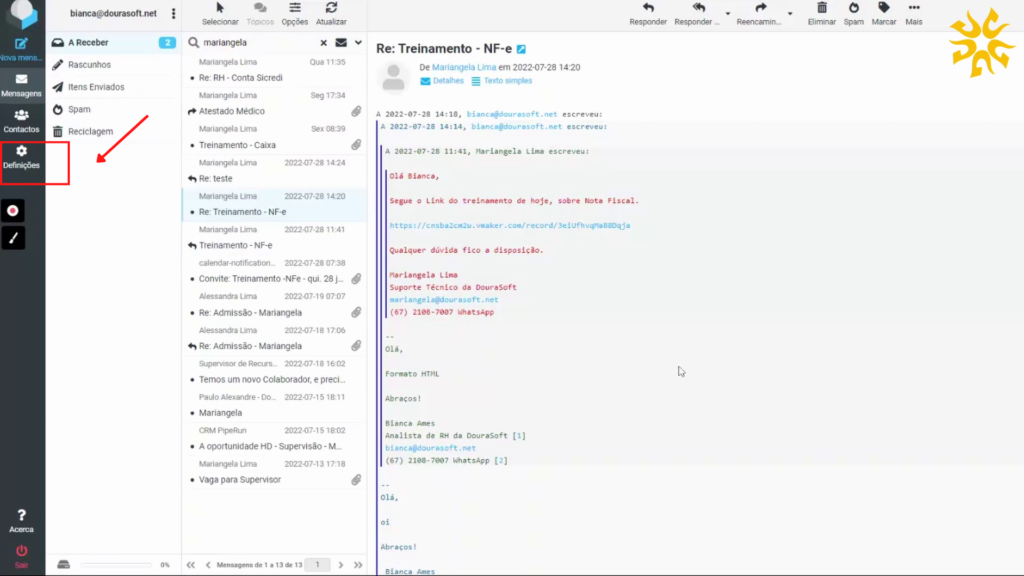Open the vmaker training recording link
1024x576 pixels.
509,225
